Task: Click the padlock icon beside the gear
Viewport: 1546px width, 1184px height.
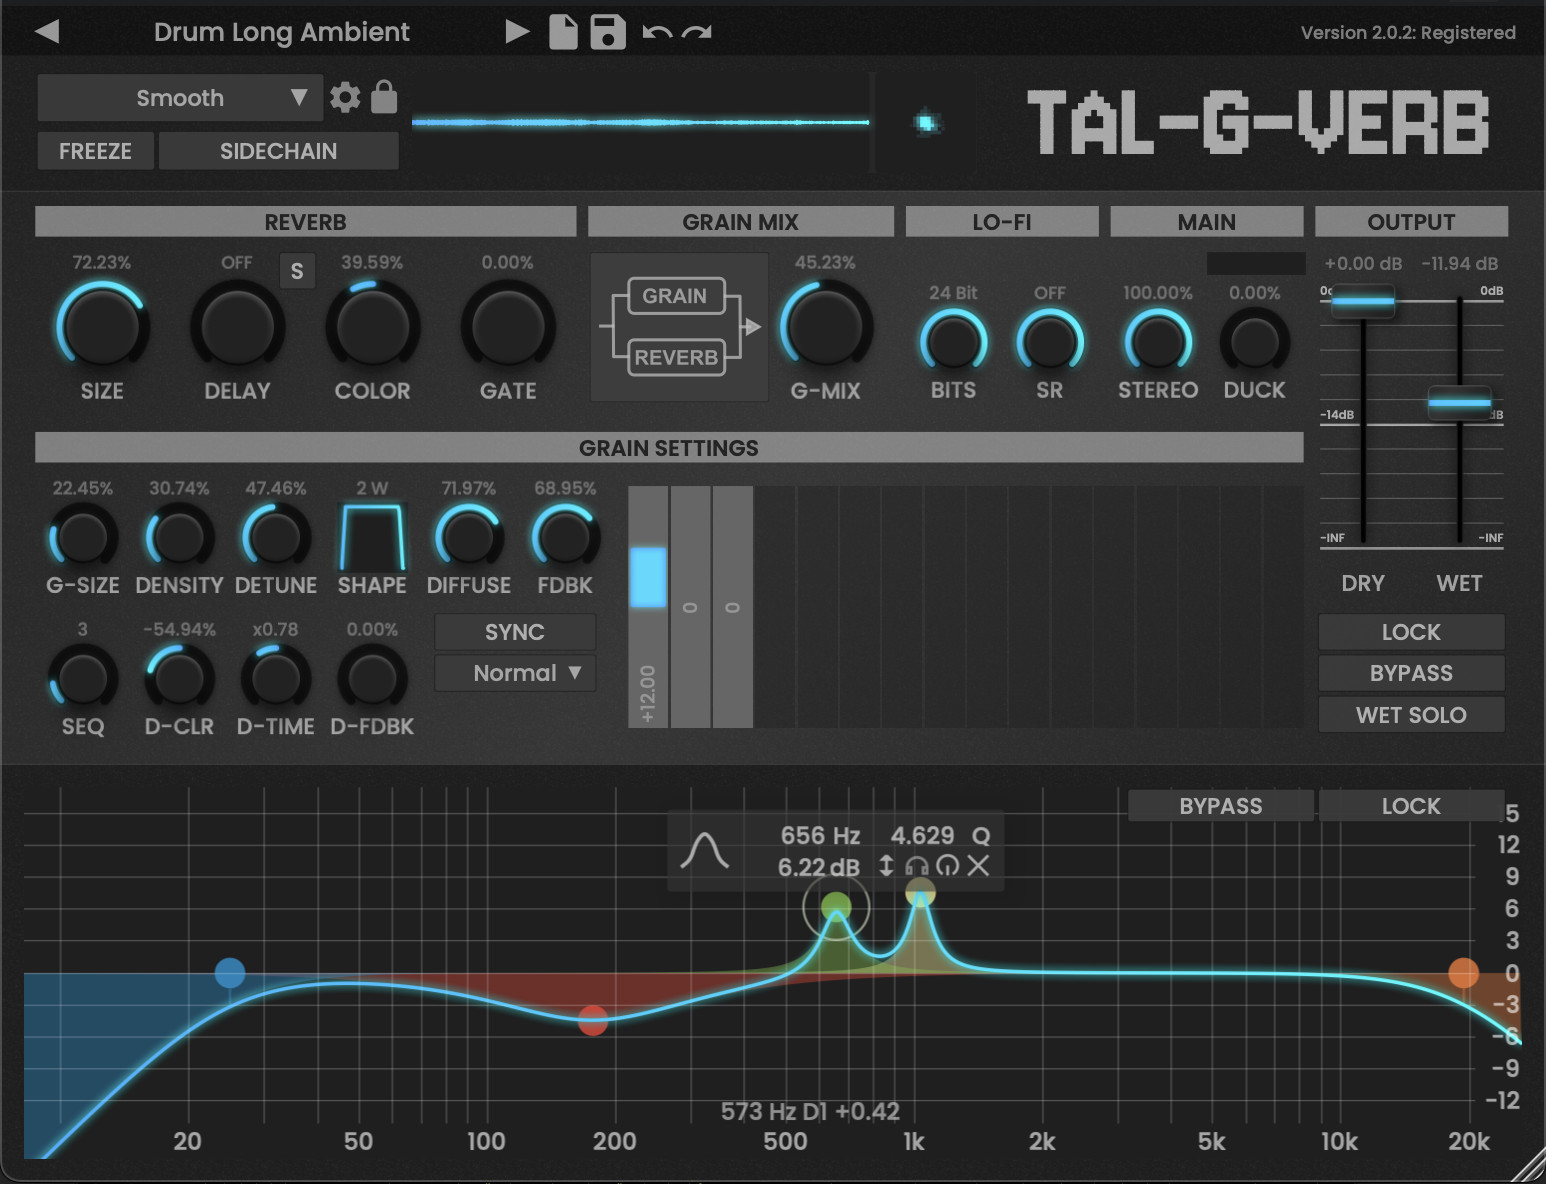Action: (384, 98)
